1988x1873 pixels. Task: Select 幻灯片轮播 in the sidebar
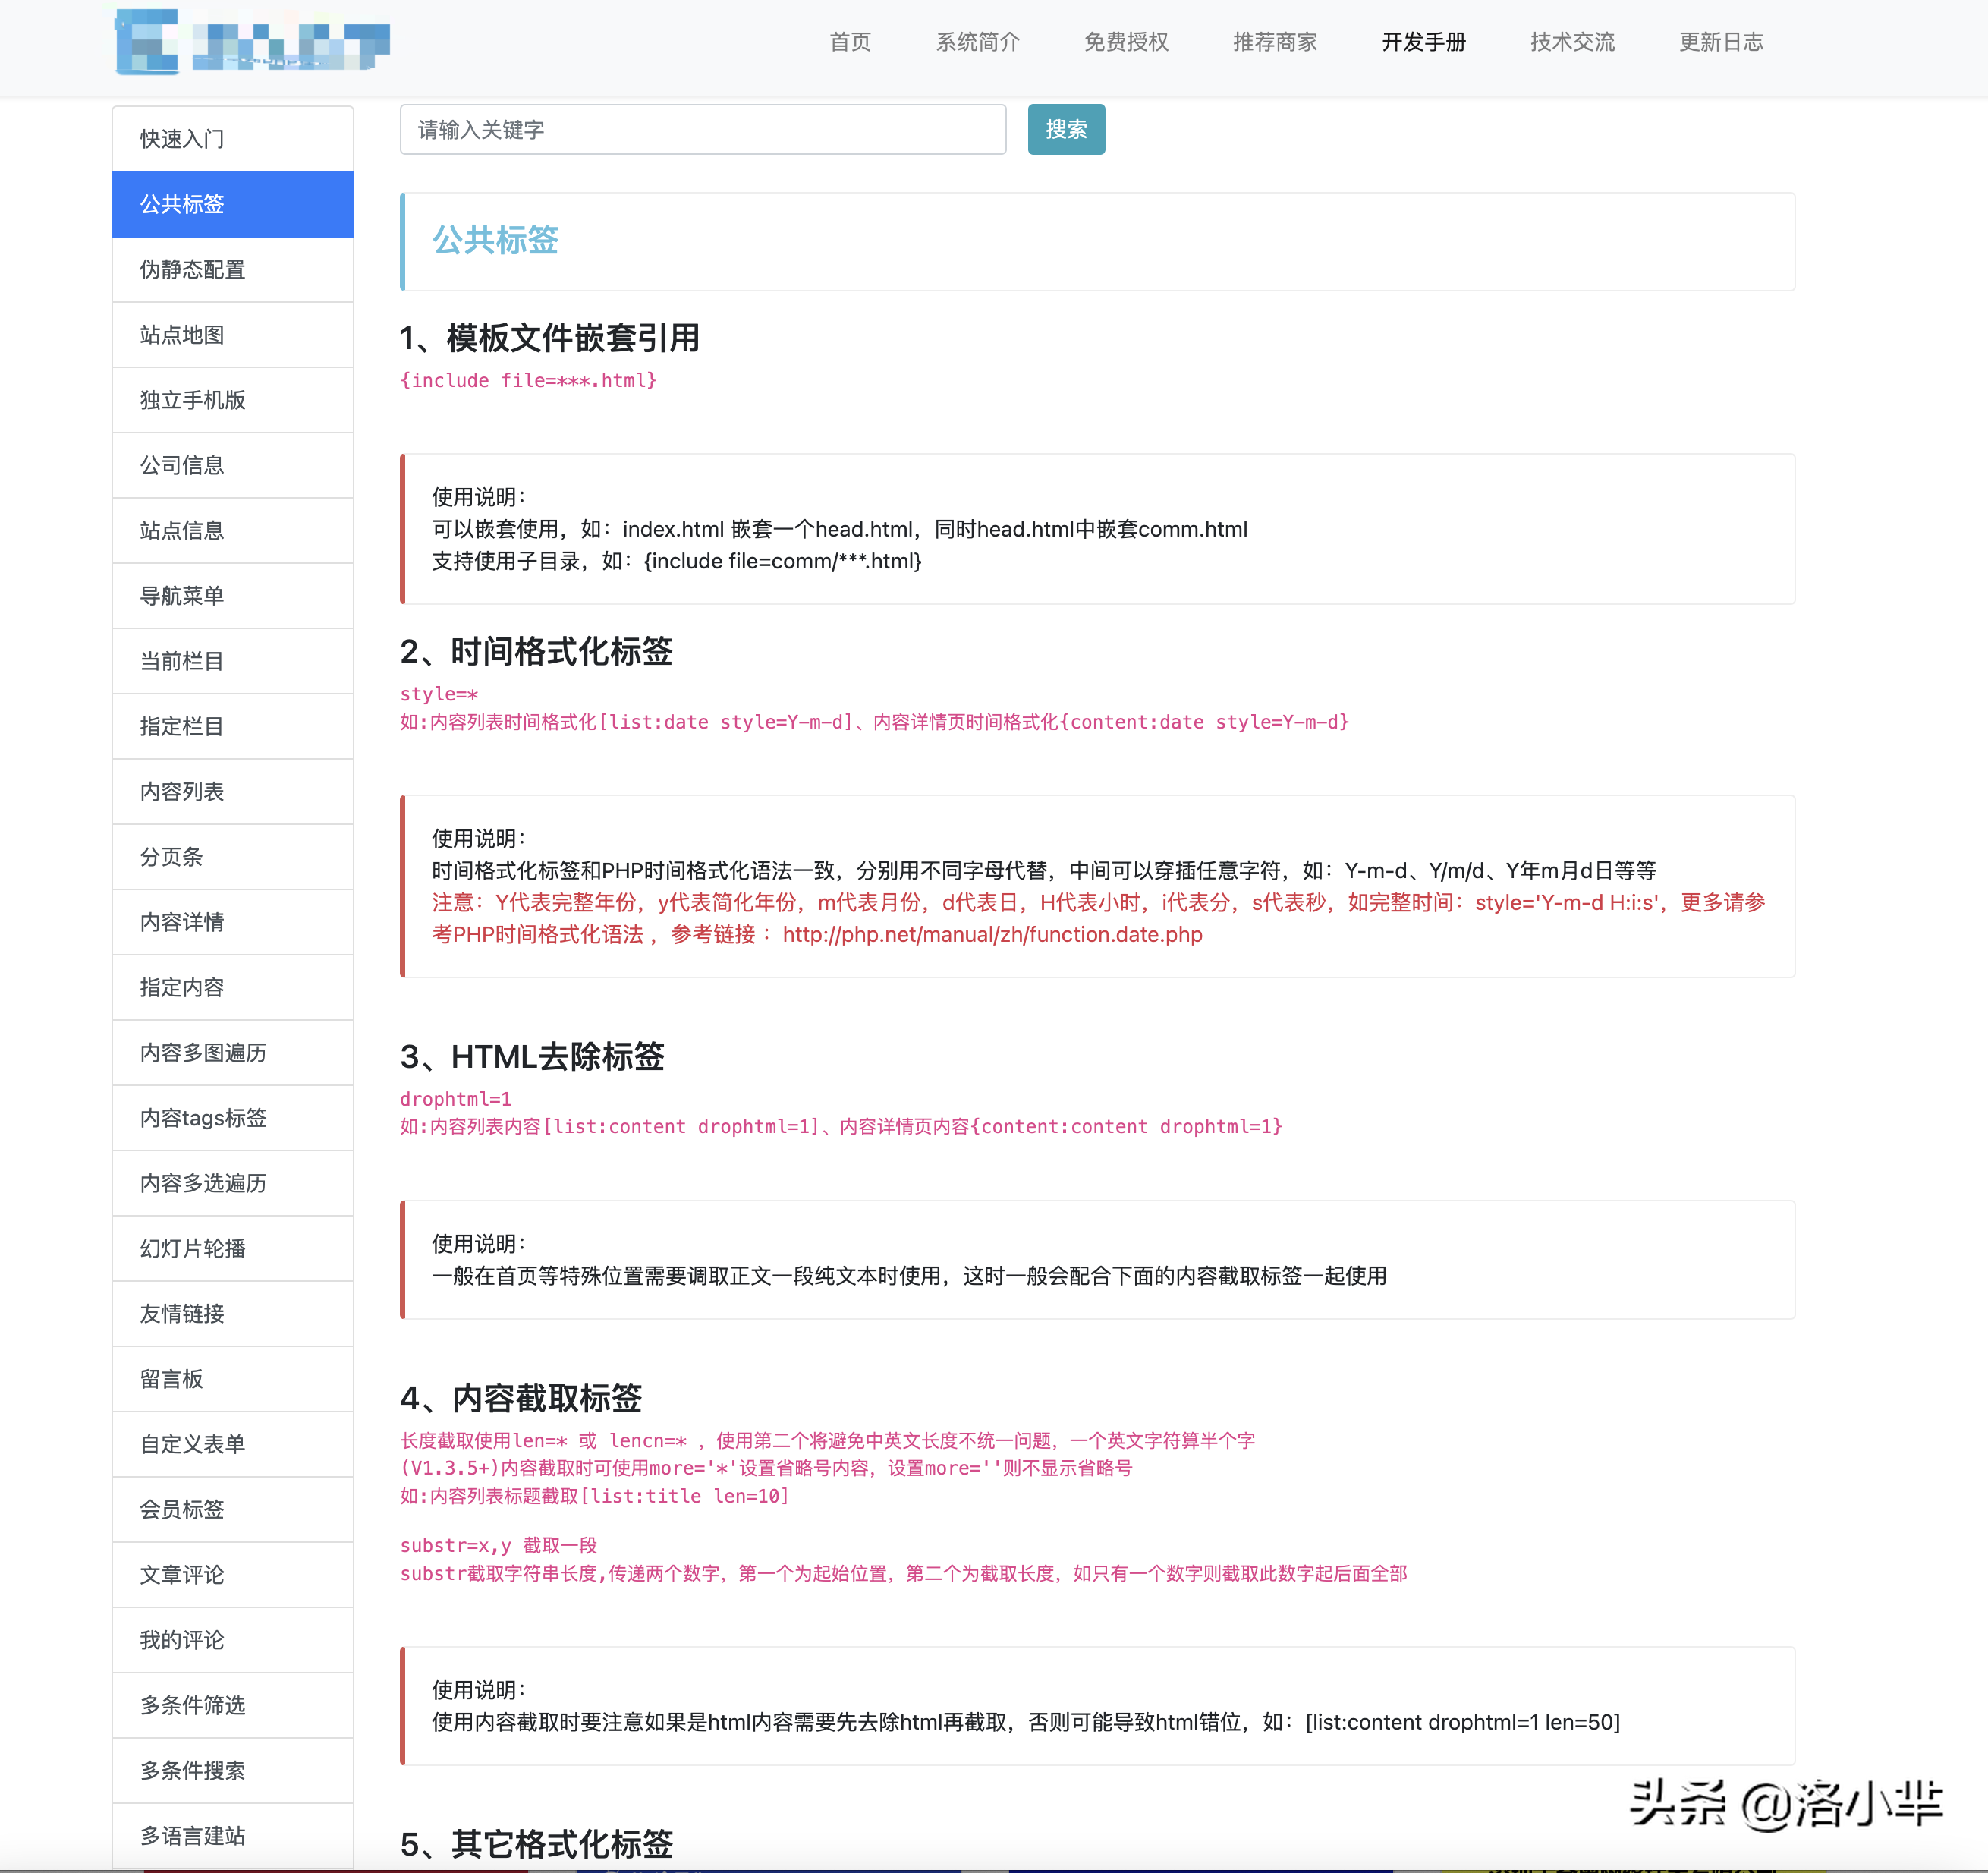pyautogui.click(x=233, y=1248)
